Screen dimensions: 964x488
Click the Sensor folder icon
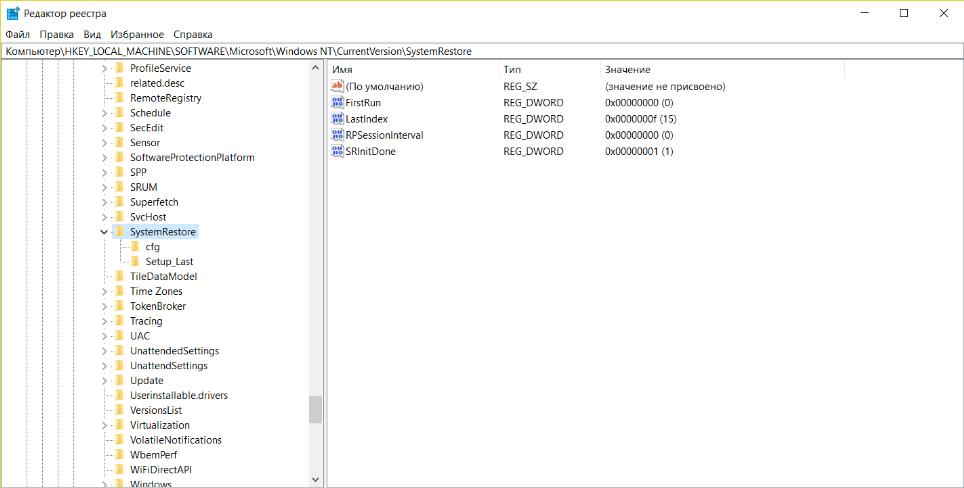[x=119, y=143]
